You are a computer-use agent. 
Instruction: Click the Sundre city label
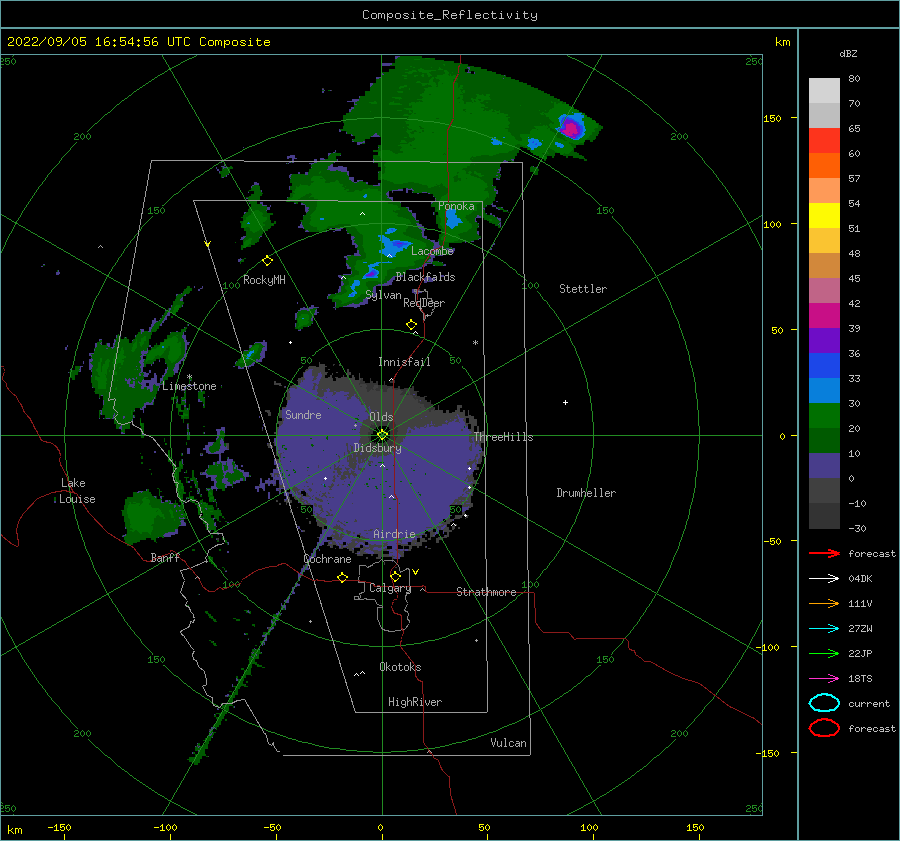coord(303,415)
